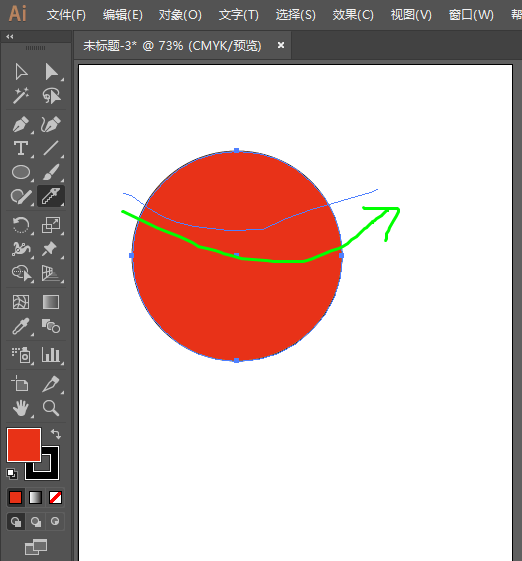Open the 效果(C) menu
Image resolution: width=522 pixels, height=561 pixels.
(x=353, y=15)
